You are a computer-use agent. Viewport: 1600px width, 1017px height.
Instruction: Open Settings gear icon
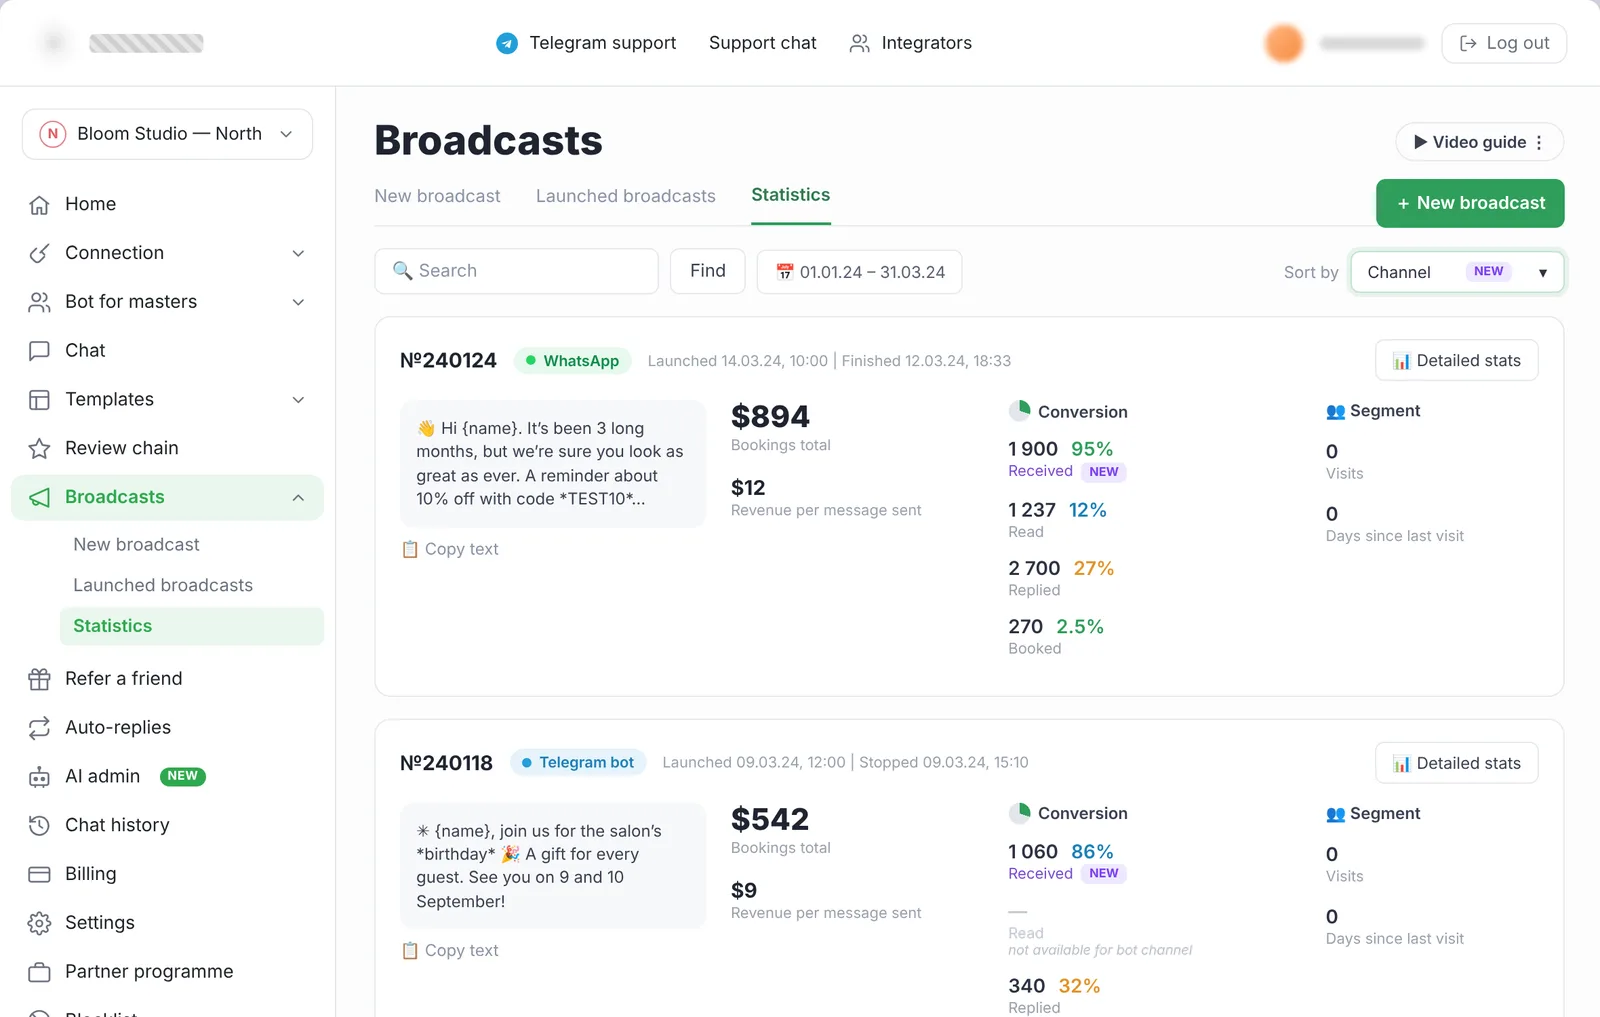[x=39, y=923]
